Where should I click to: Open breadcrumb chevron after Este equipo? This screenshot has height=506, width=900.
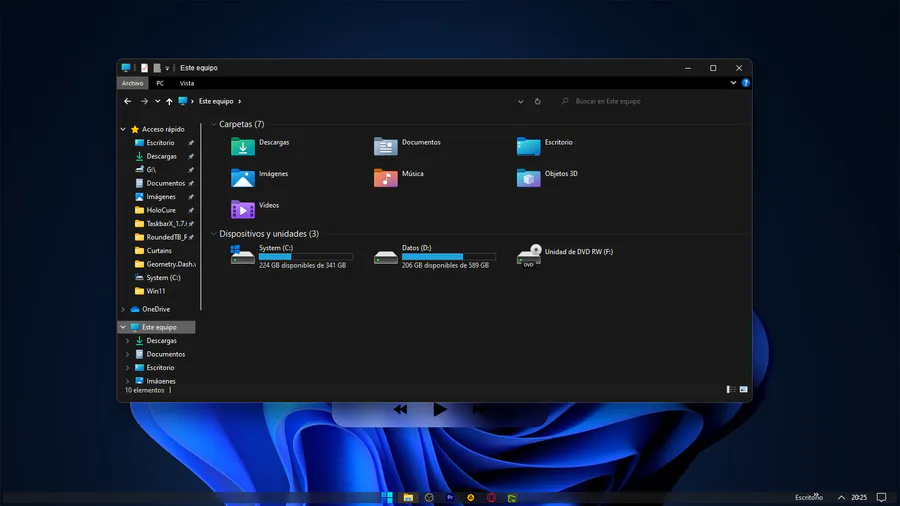tap(239, 102)
